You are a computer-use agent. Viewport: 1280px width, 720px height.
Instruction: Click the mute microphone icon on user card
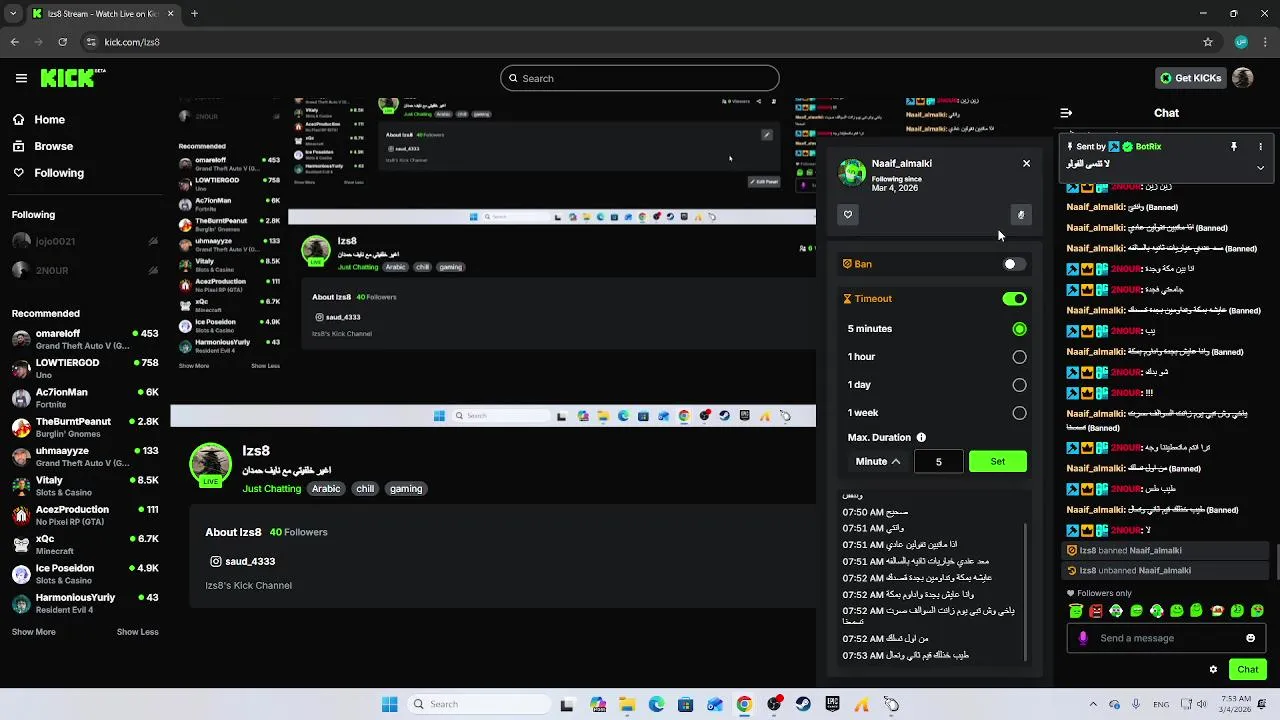coord(1021,215)
